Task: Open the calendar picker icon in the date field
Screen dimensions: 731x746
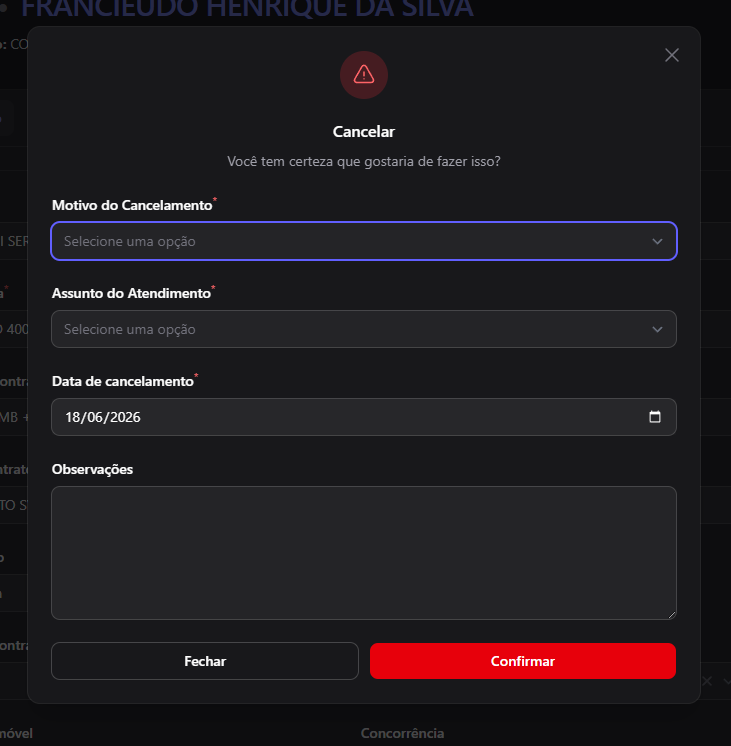Action: point(655,417)
